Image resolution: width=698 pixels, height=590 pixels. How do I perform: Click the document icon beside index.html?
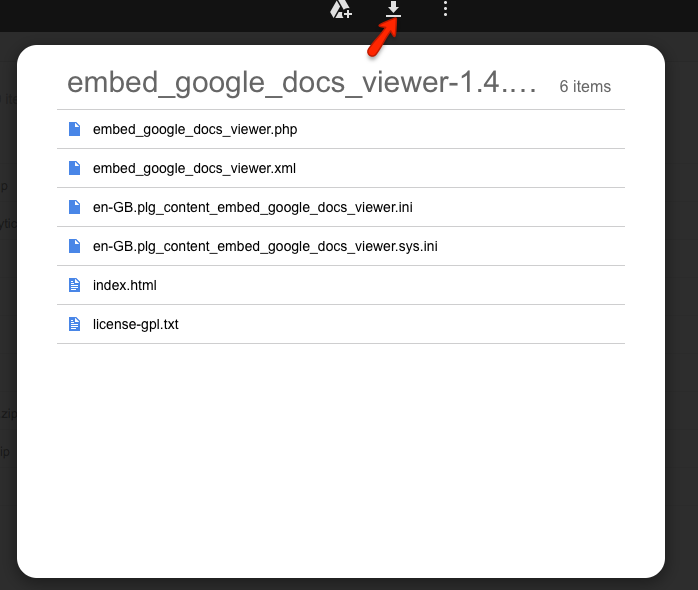74,285
